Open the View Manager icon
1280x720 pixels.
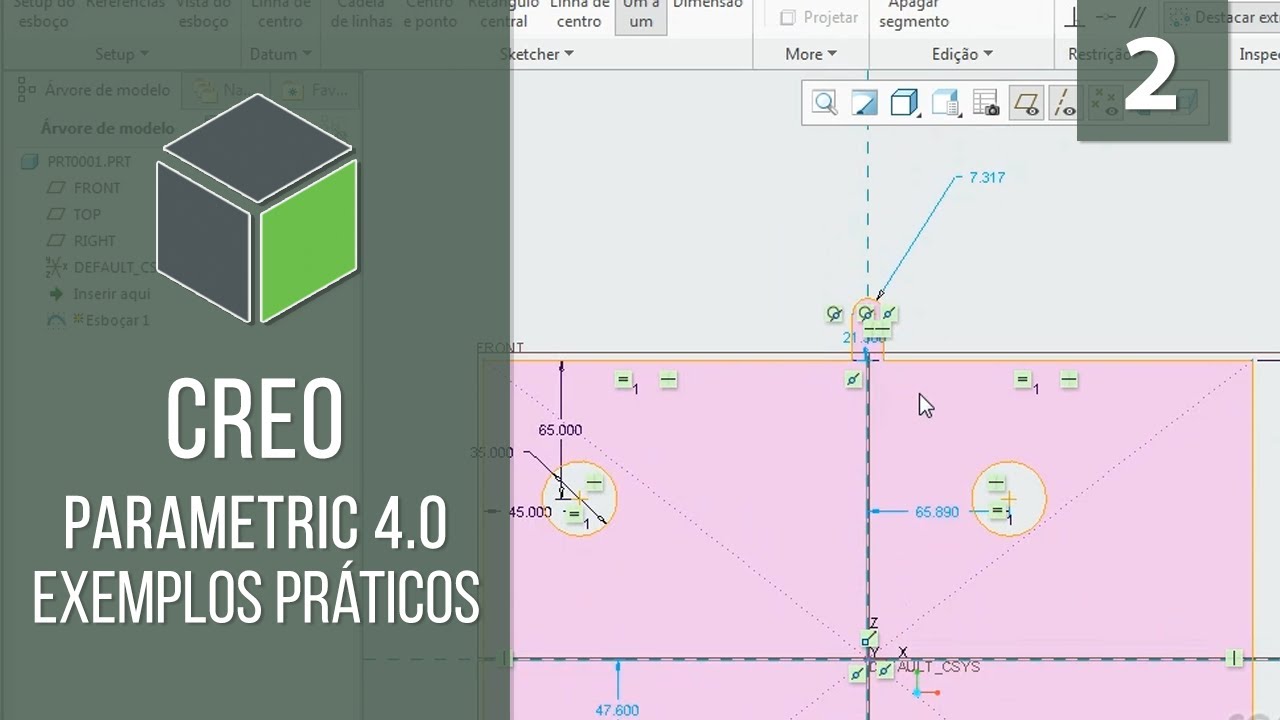click(986, 103)
